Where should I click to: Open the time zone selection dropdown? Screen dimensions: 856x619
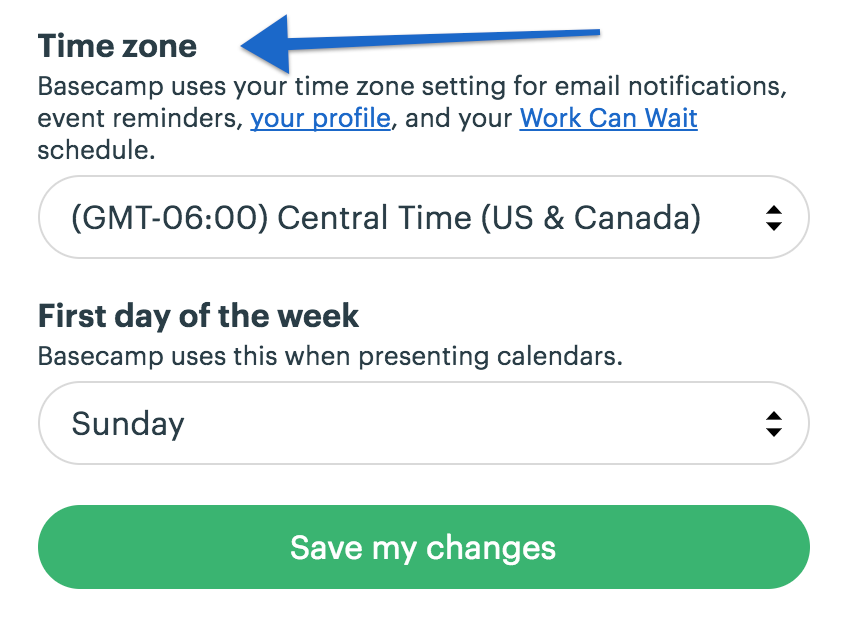coord(423,217)
